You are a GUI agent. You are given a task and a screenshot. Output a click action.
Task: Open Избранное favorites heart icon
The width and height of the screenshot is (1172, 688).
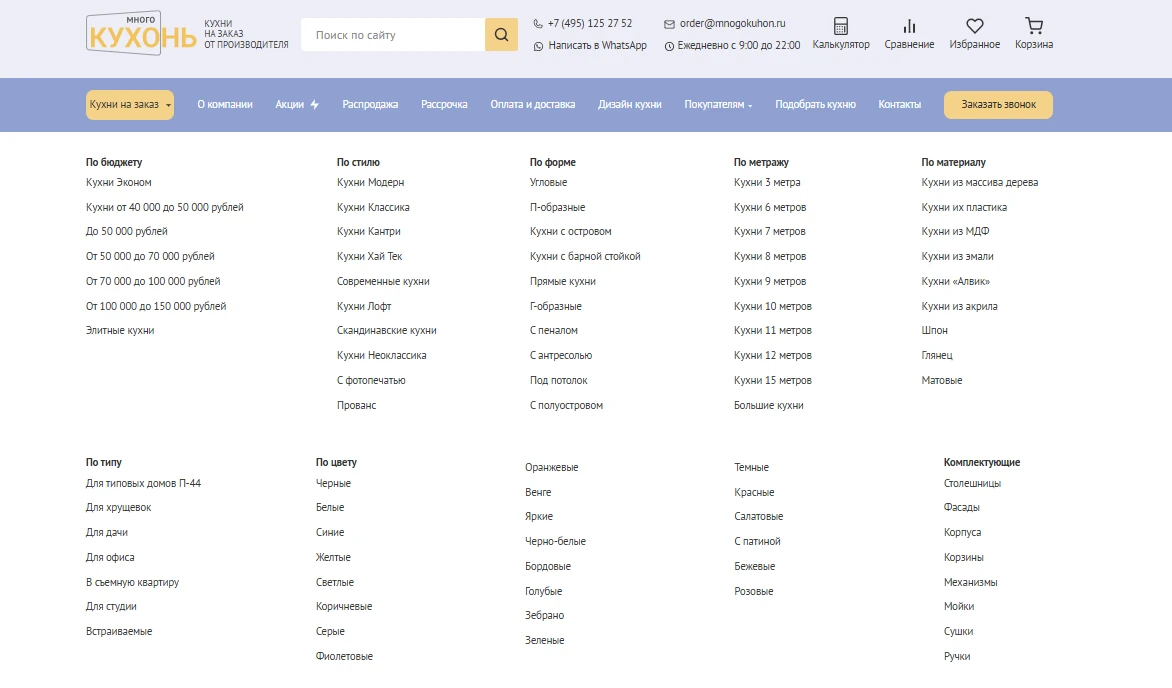[974, 27]
